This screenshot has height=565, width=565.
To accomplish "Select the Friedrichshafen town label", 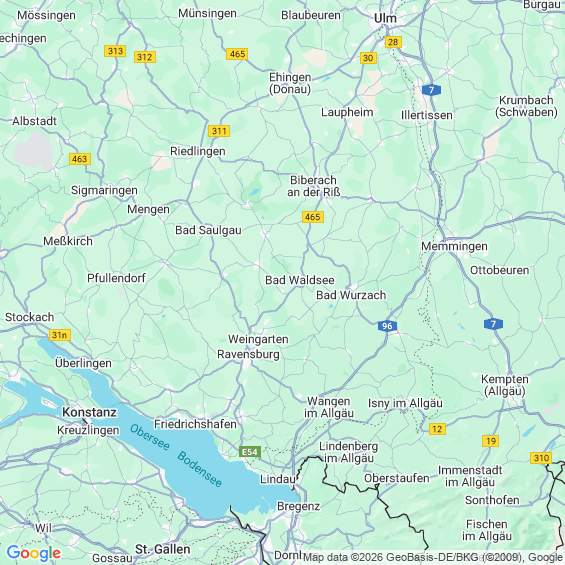I will (x=195, y=424).
